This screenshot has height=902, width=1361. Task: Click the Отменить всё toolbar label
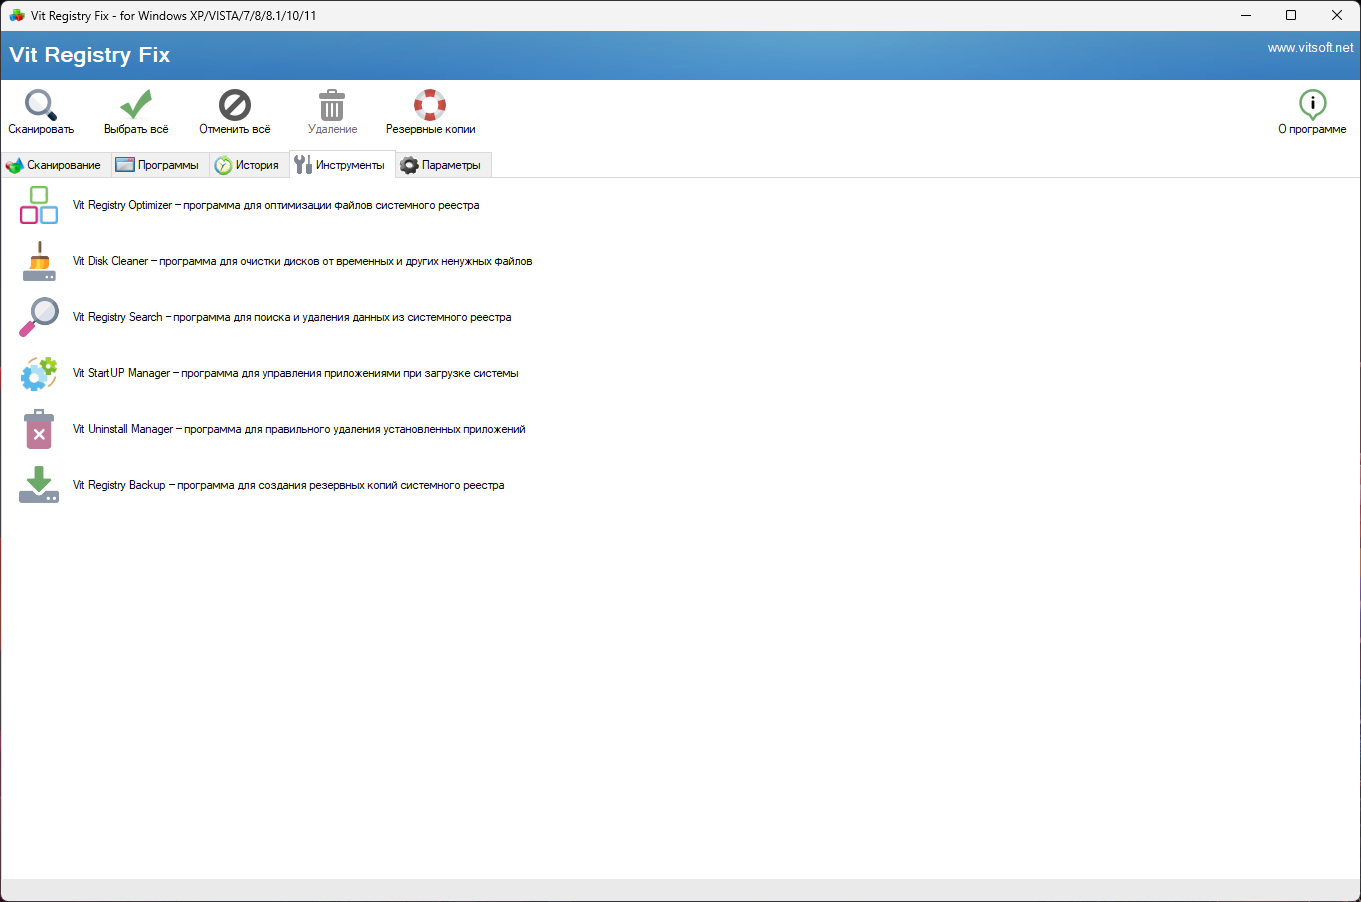pyautogui.click(x=235, y=129)
